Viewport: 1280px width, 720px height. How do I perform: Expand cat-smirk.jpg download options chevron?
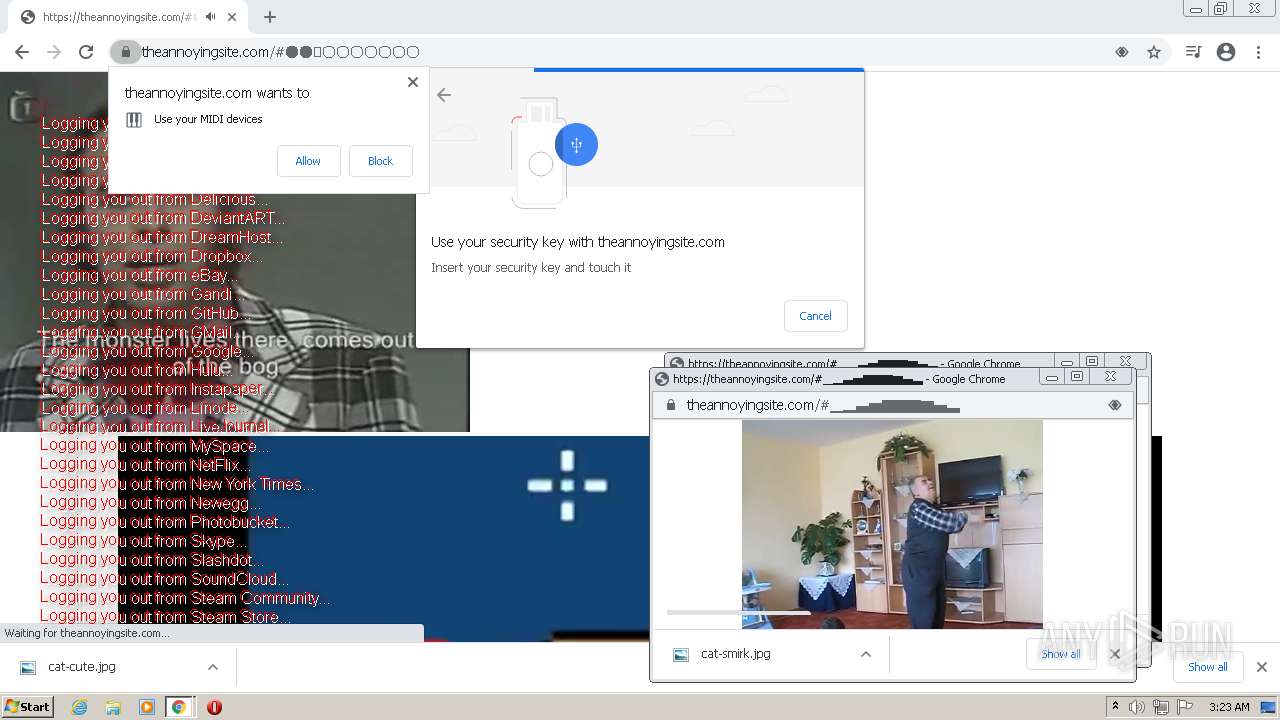click(x=866, y=654)
